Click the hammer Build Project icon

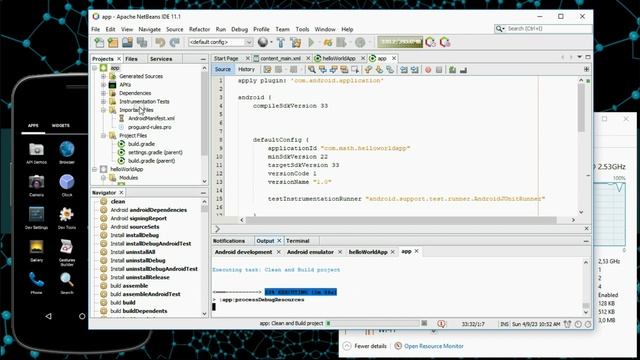coord(281,42)
